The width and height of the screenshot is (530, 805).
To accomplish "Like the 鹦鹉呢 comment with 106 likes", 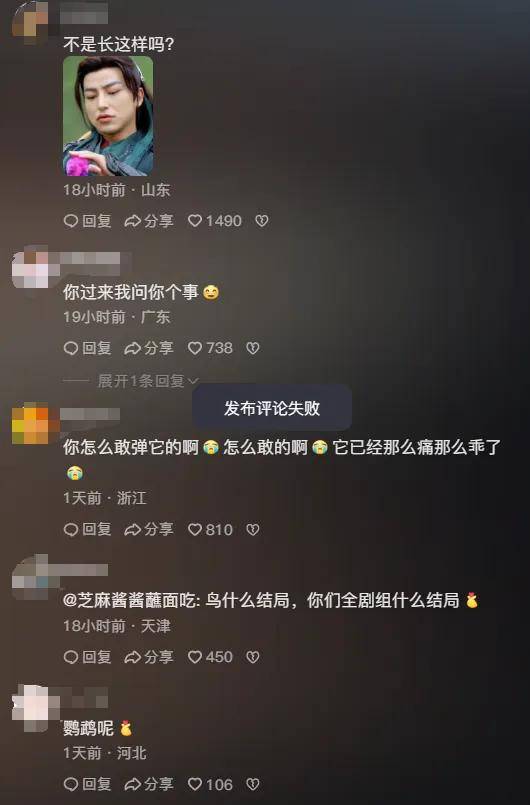I will click(x=210, y=784).
